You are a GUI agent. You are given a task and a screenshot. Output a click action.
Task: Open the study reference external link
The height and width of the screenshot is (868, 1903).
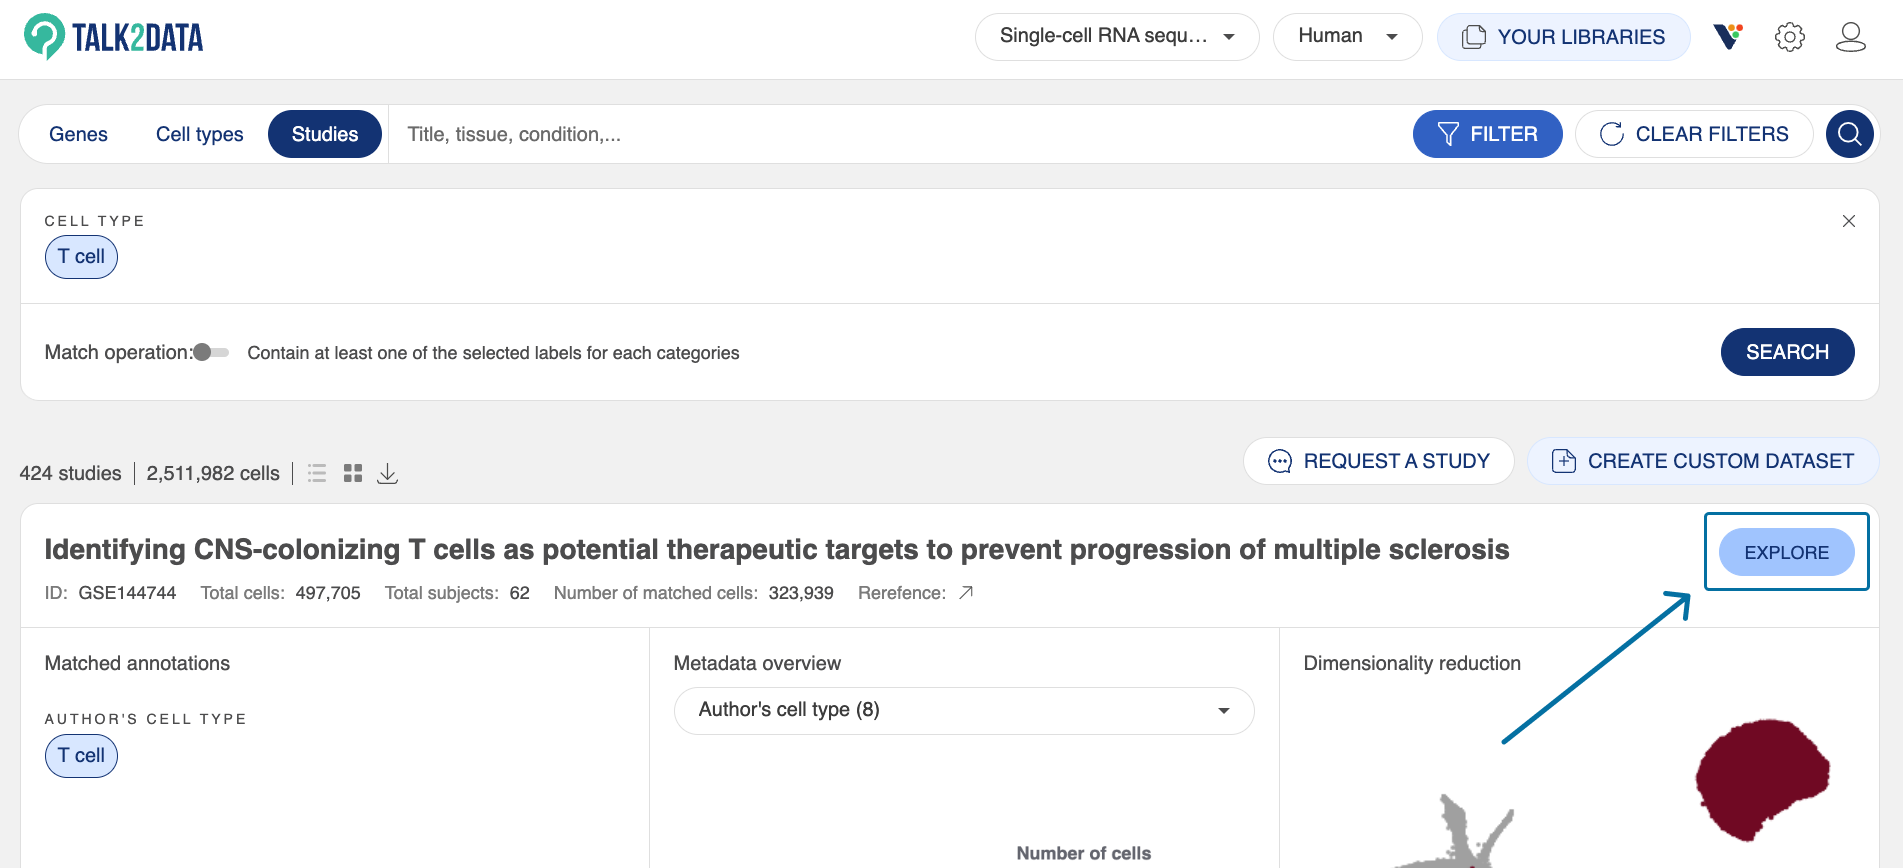[966, 593]
